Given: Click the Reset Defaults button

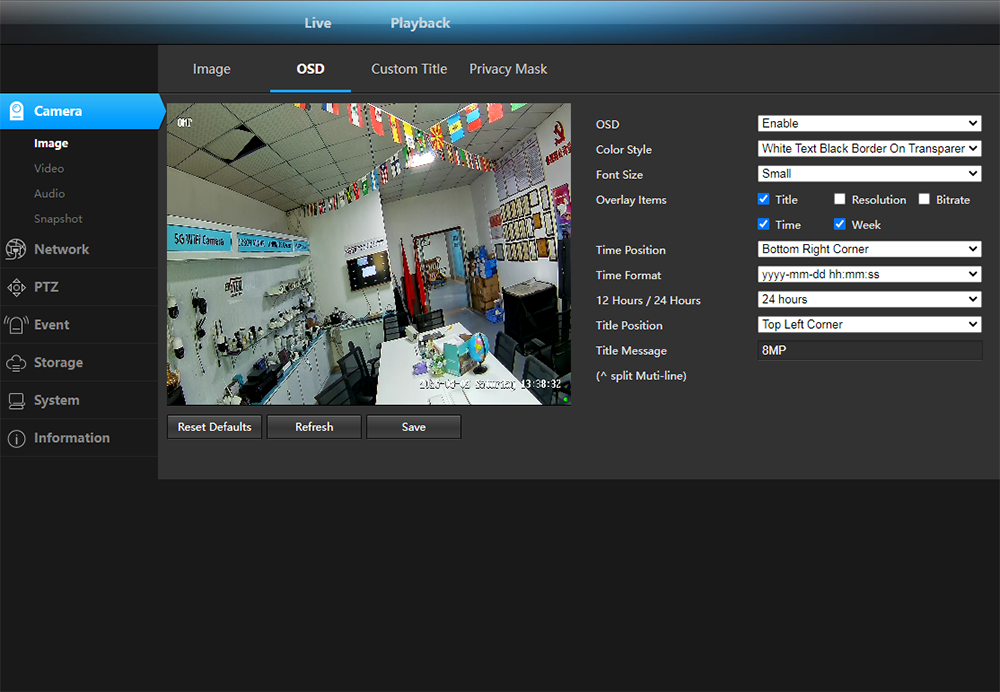Looking at the screenshot, I should click(214, 427).
